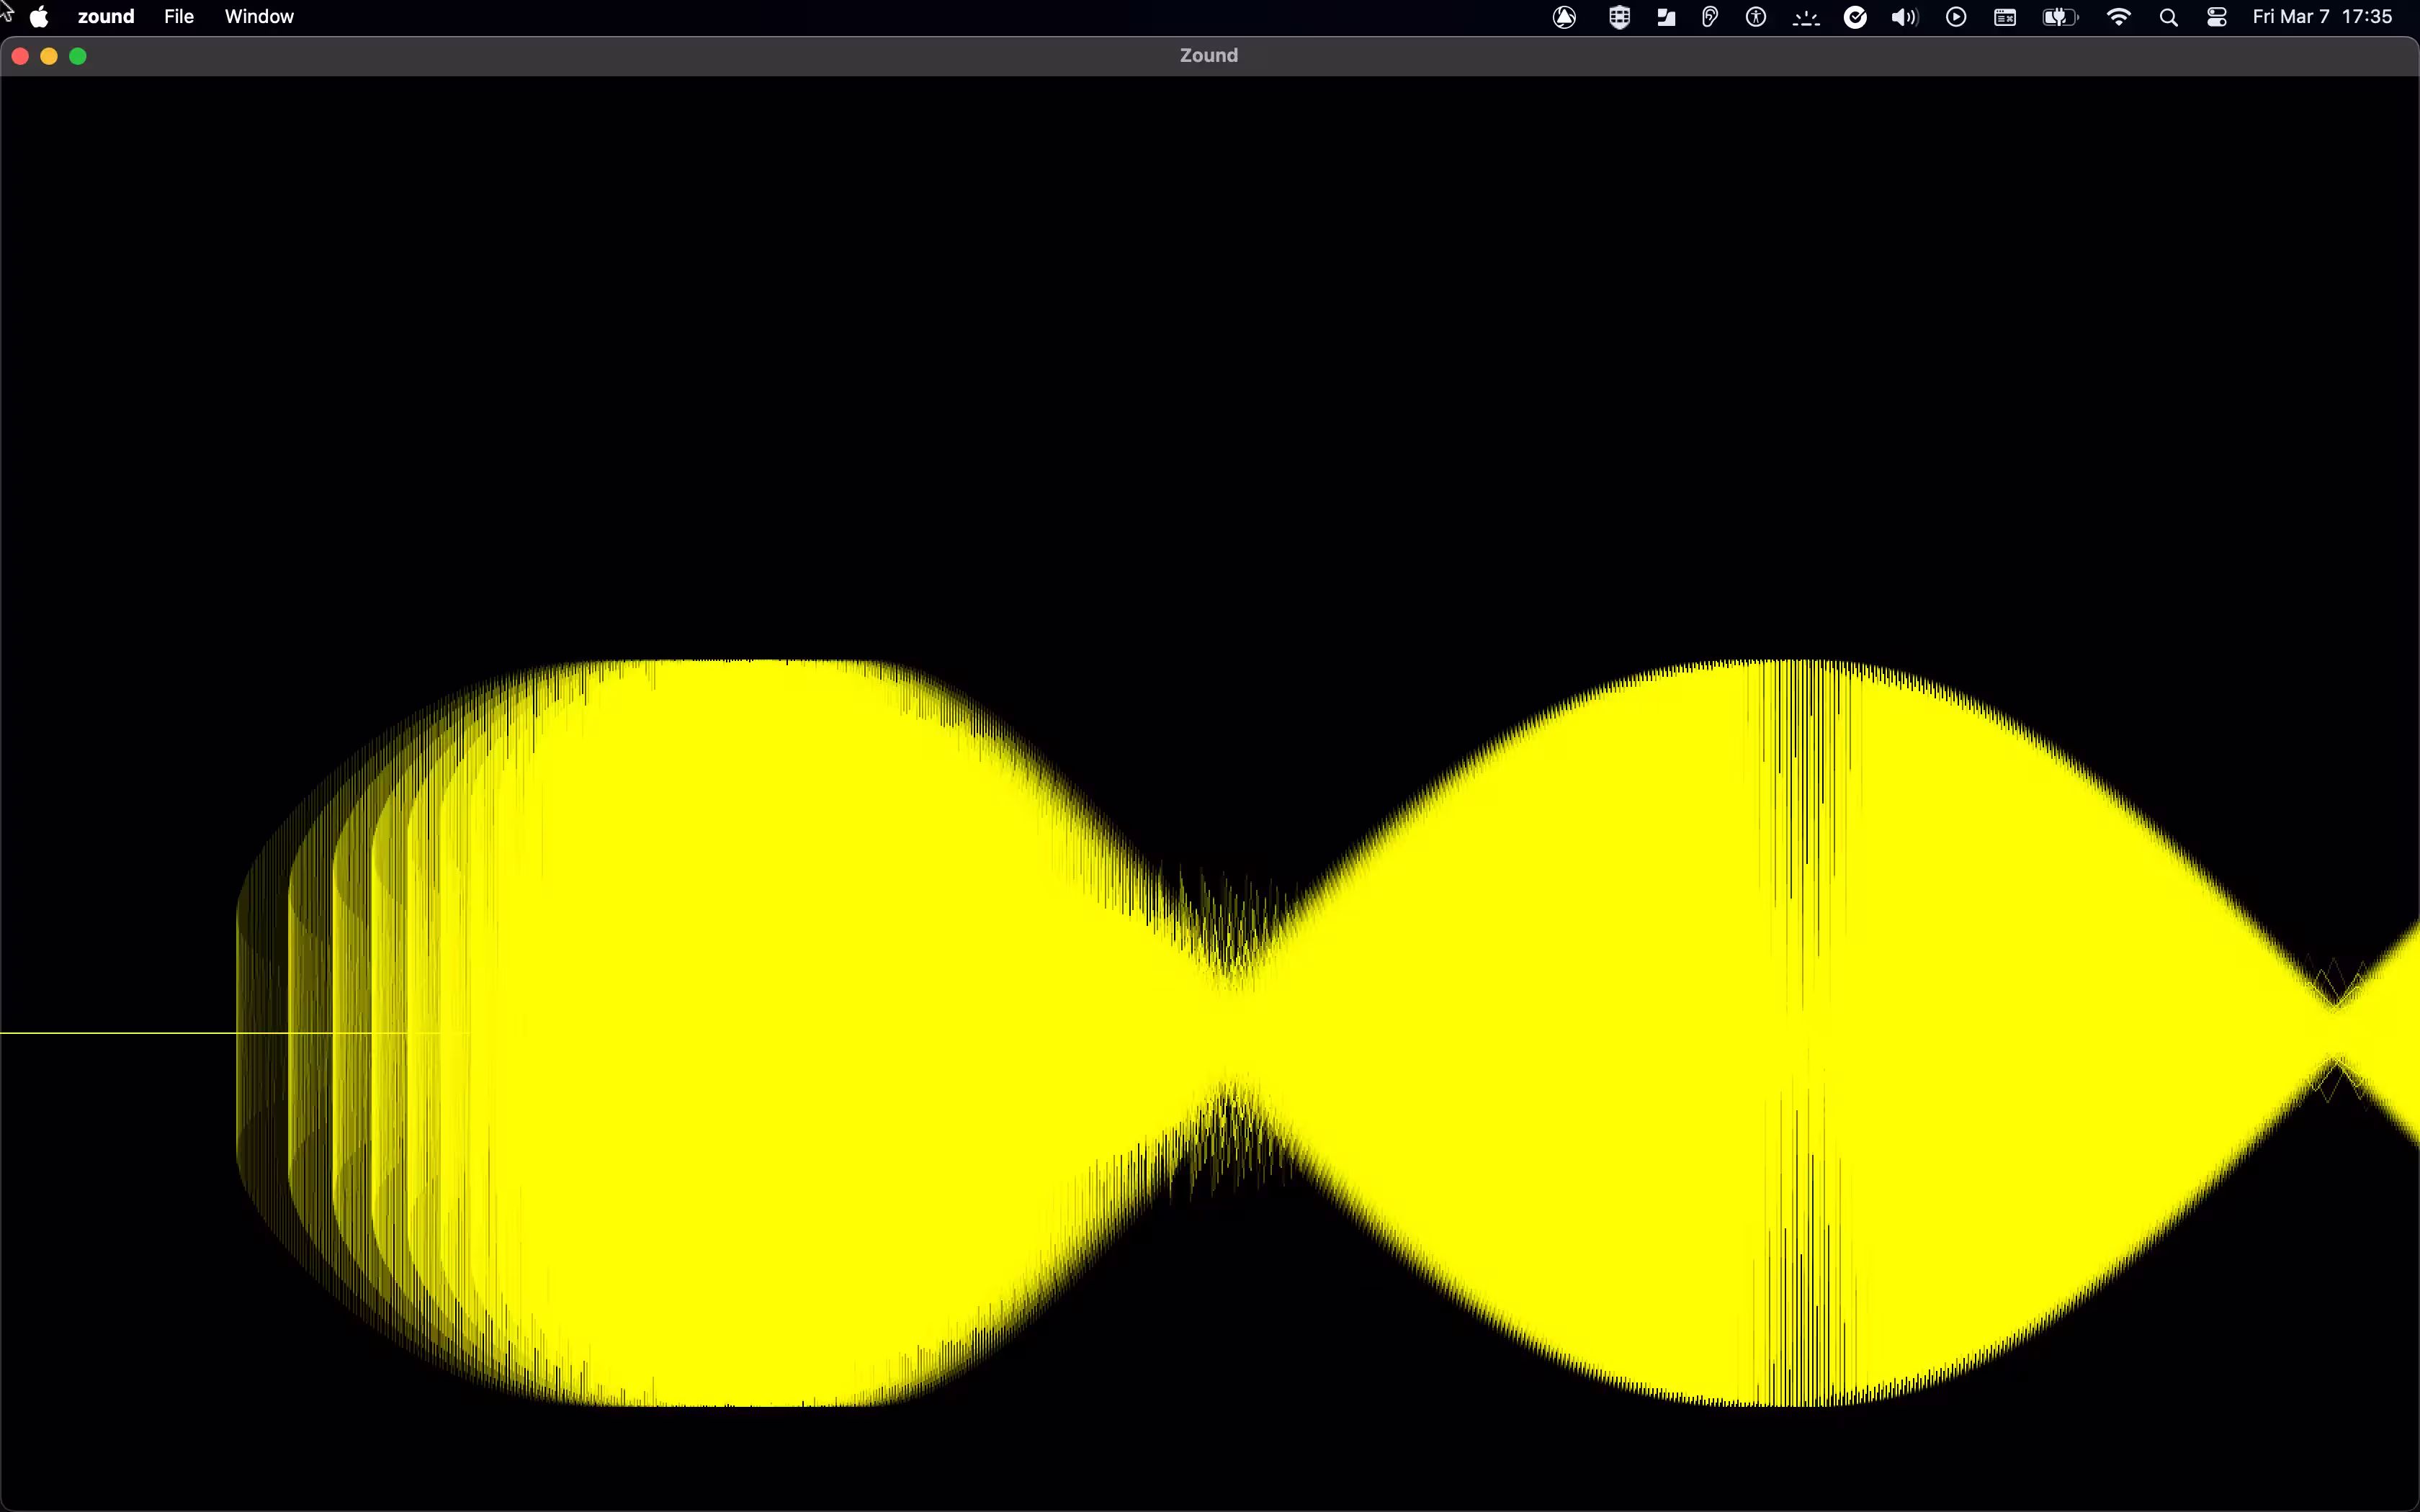
Task: Open the Hearing ear icon in menu bar
Action: pyautogui.click(x=1710, y=17)
